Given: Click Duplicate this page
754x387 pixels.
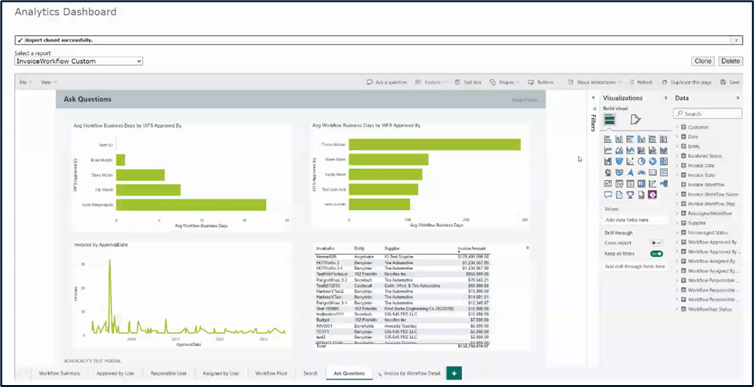Looking at the screenshot, I should (x=686, y=82).
